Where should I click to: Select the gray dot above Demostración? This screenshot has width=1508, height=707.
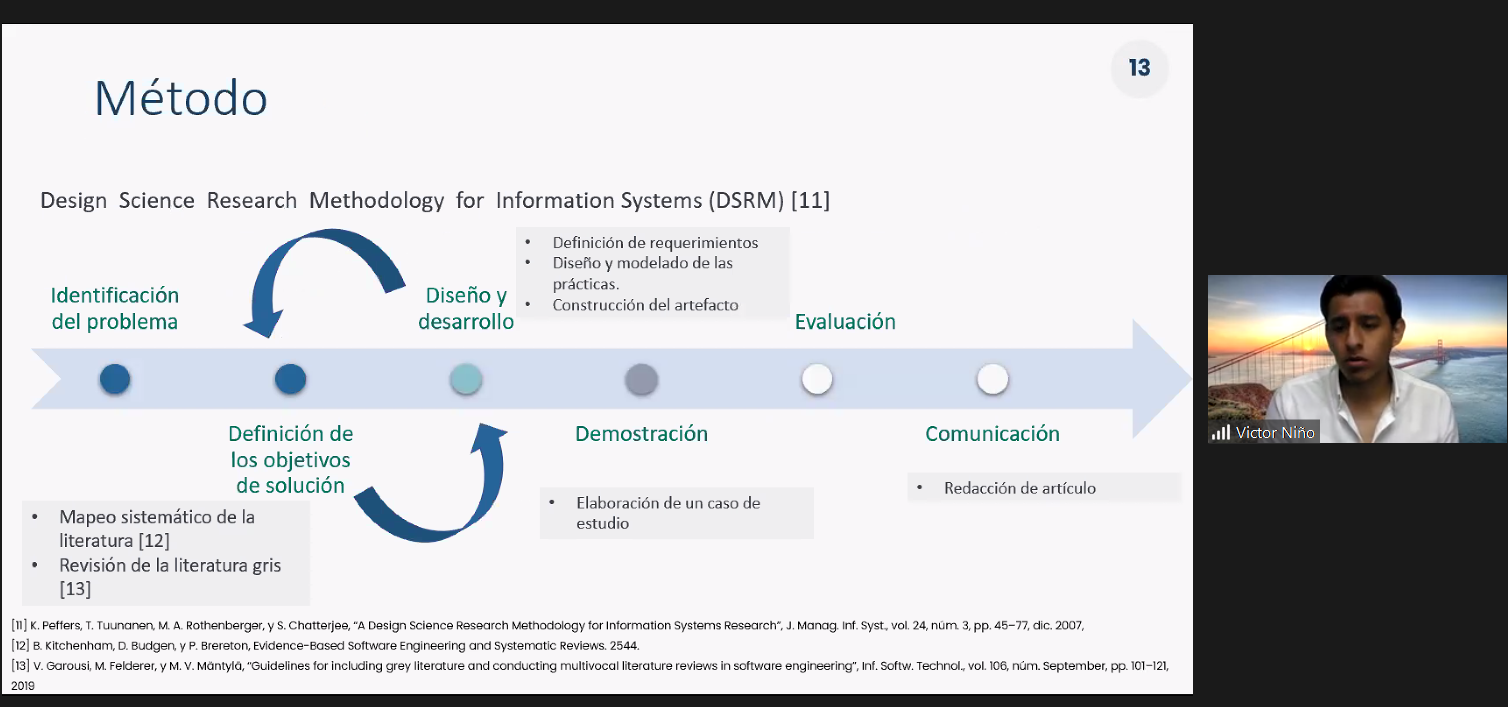click(641, 379)
